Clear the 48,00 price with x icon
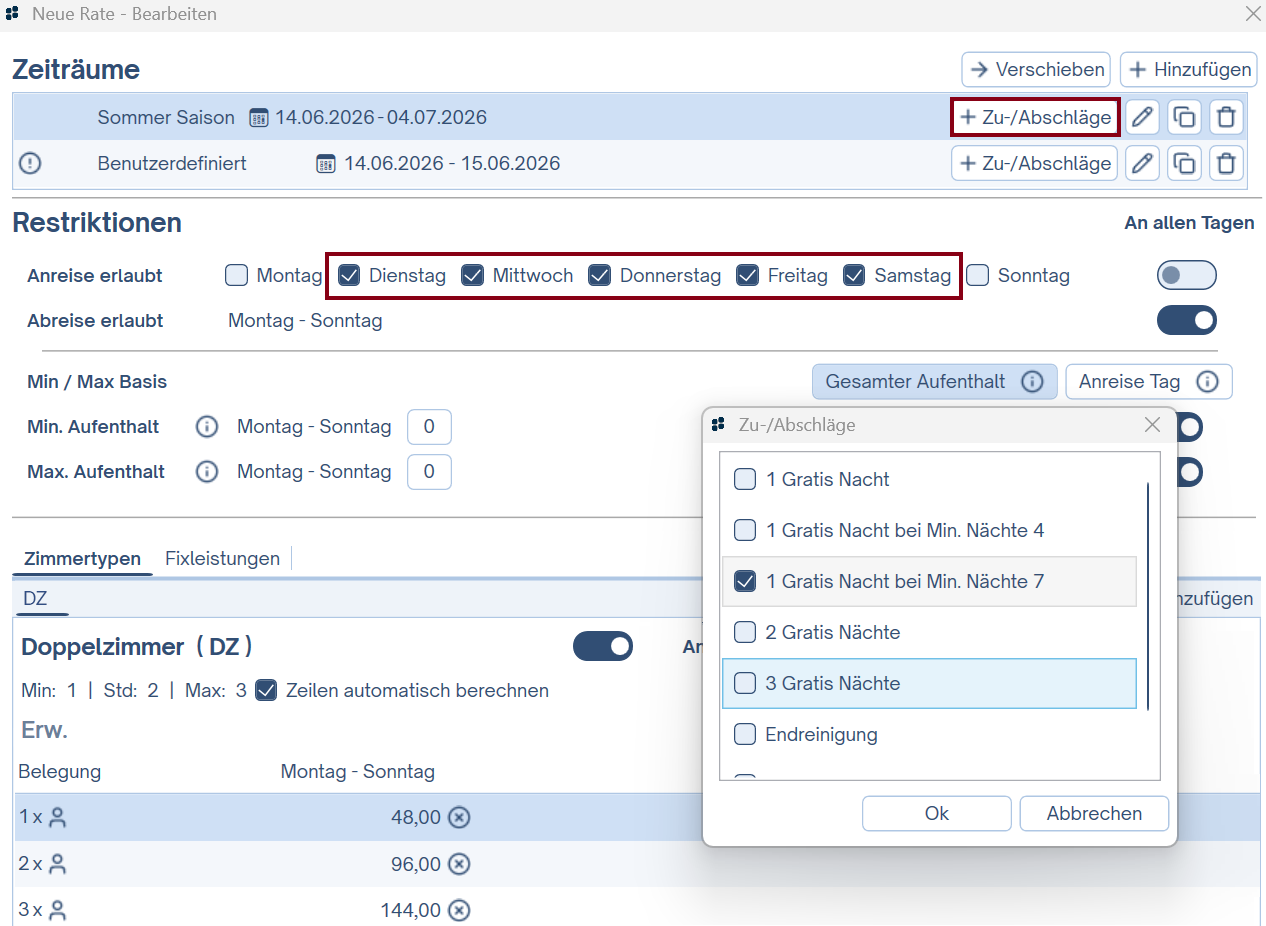 click(458, 817)
